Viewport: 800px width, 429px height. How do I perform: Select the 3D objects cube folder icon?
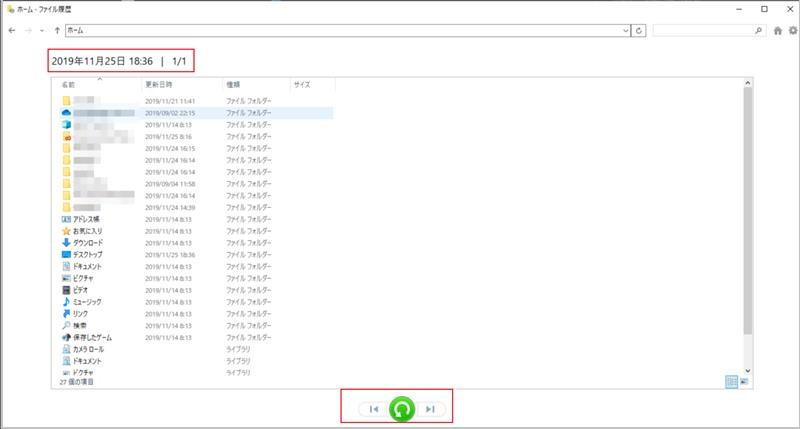66,124
